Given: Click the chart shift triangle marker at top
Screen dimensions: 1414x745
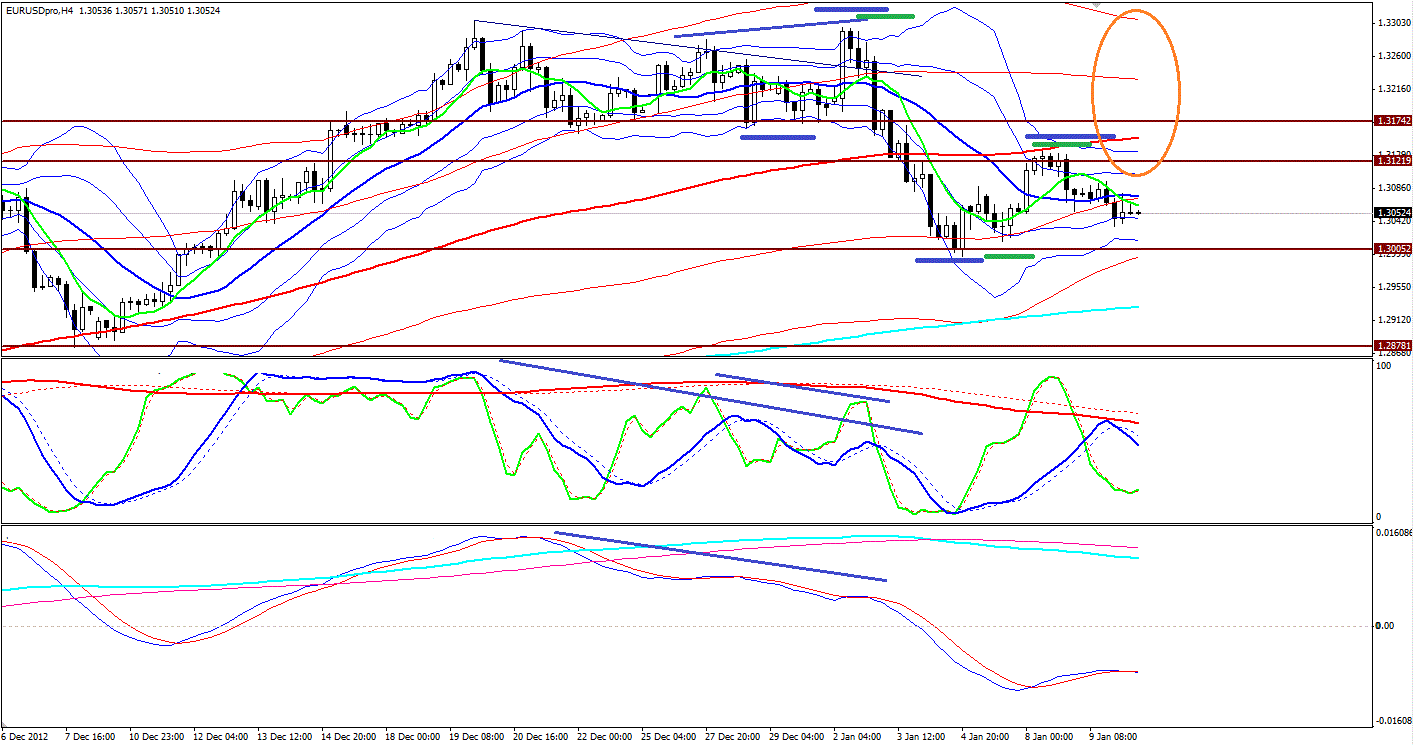Looking at the screenshot, I should pos(1098,4).
